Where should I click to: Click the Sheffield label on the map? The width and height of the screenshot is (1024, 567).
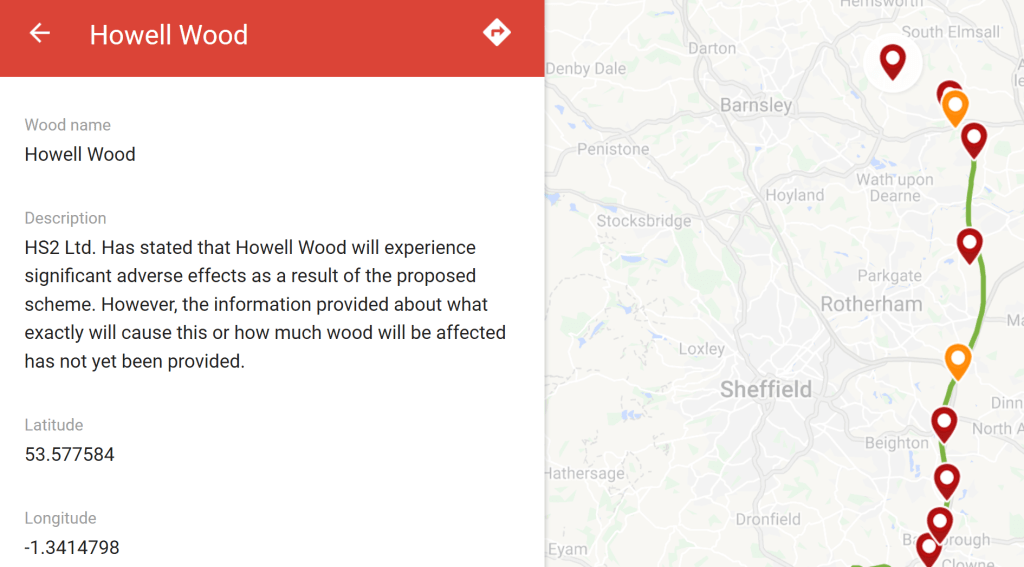766,390
